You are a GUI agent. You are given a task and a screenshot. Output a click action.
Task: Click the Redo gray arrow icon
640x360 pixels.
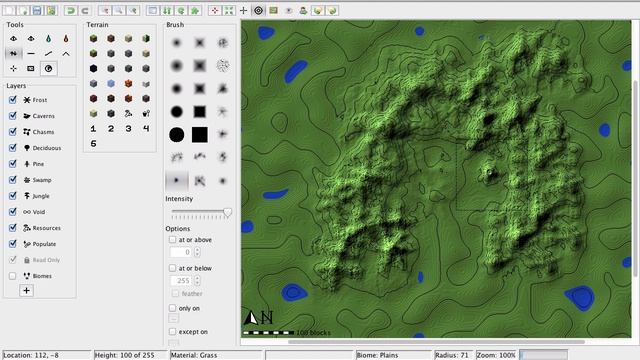(x=85, y=11)
